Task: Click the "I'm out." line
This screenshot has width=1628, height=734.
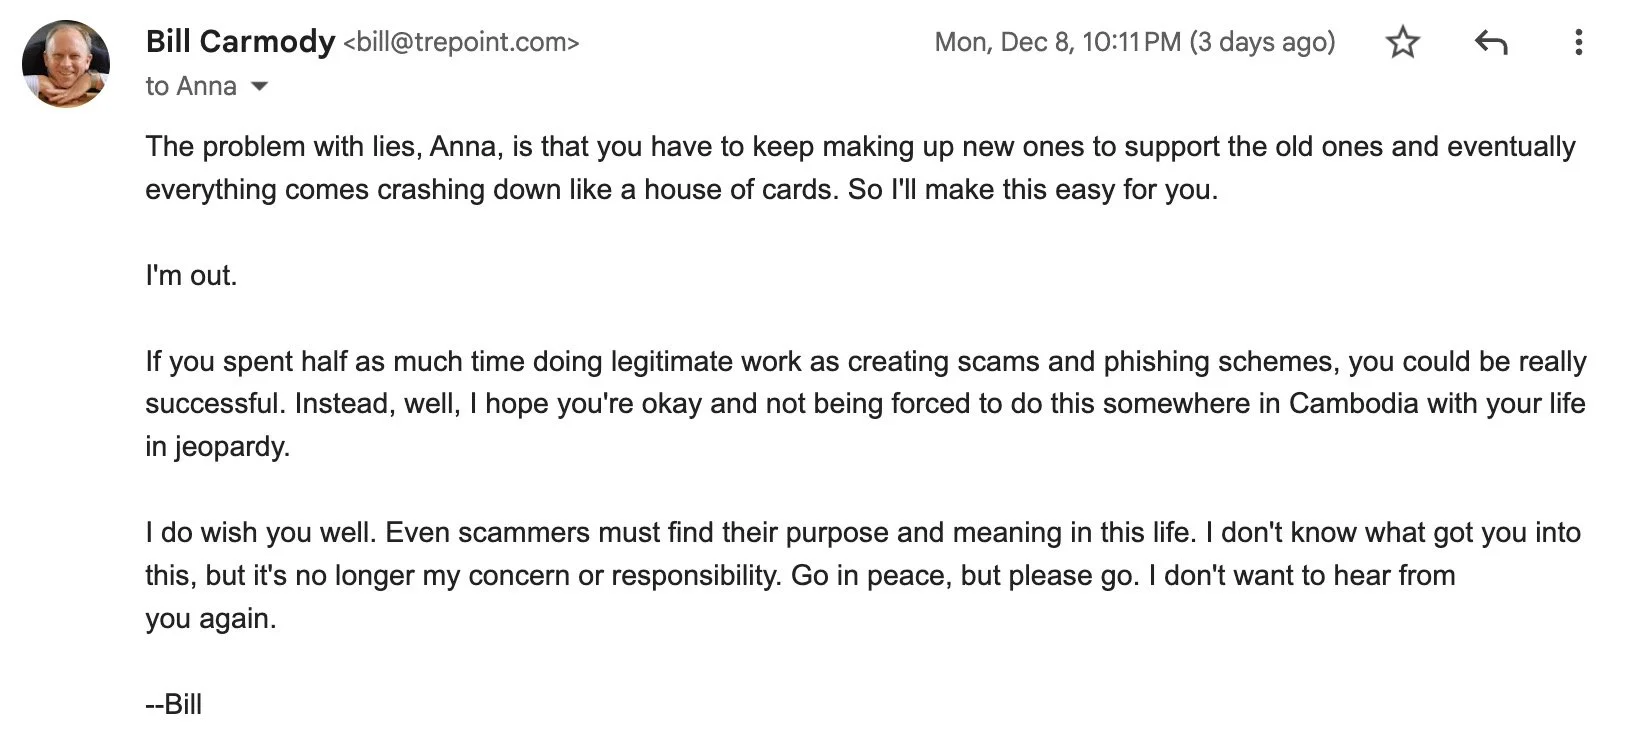Action: pyautogui.click(x=191, y=275)
